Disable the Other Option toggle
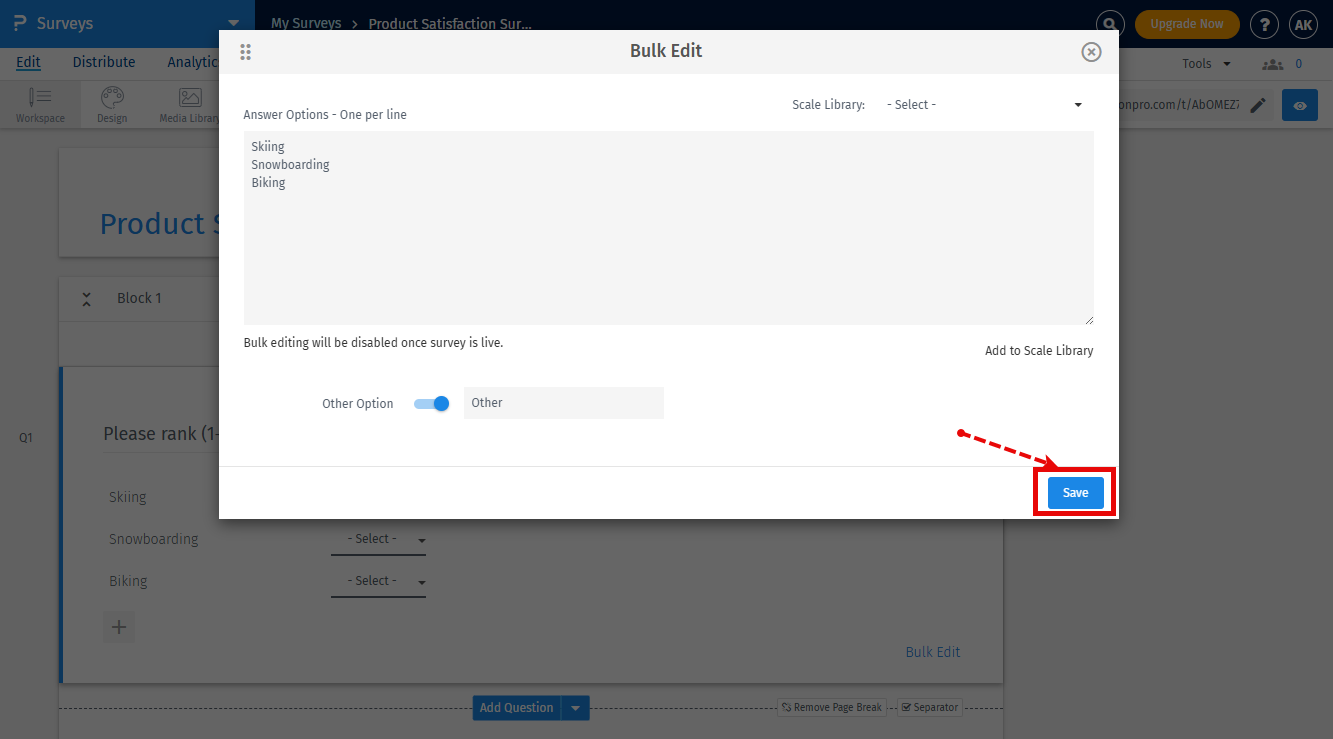Image resolution: width=1333 pixels, height=739 pixels. pos(430,403)
